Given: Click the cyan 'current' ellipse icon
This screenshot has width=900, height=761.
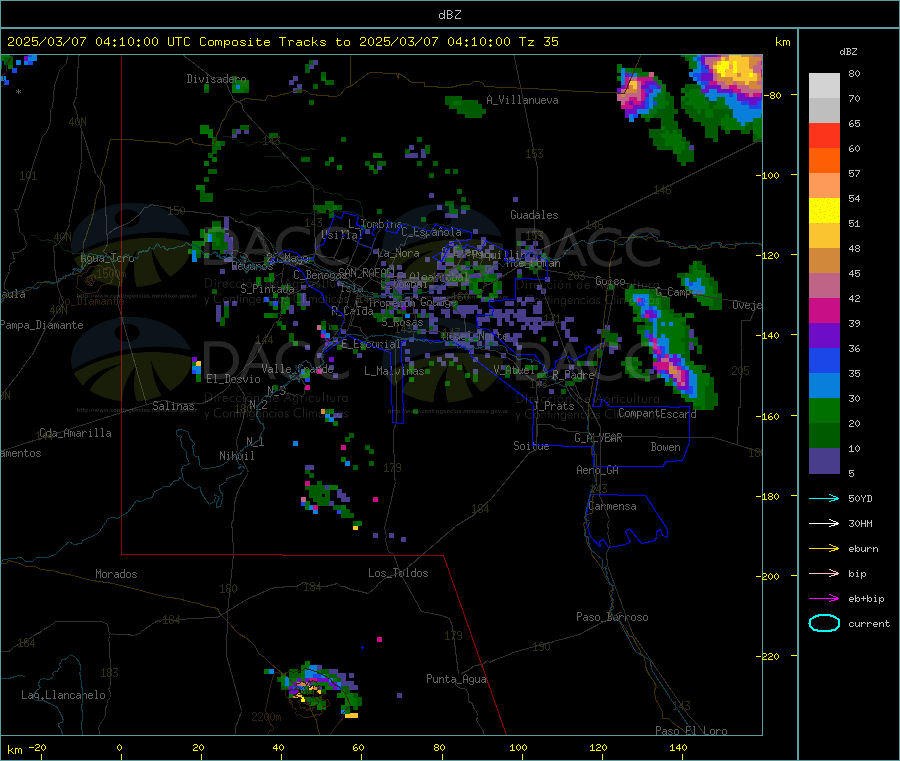Looking at the screenshot, I should tap(824, 623).
